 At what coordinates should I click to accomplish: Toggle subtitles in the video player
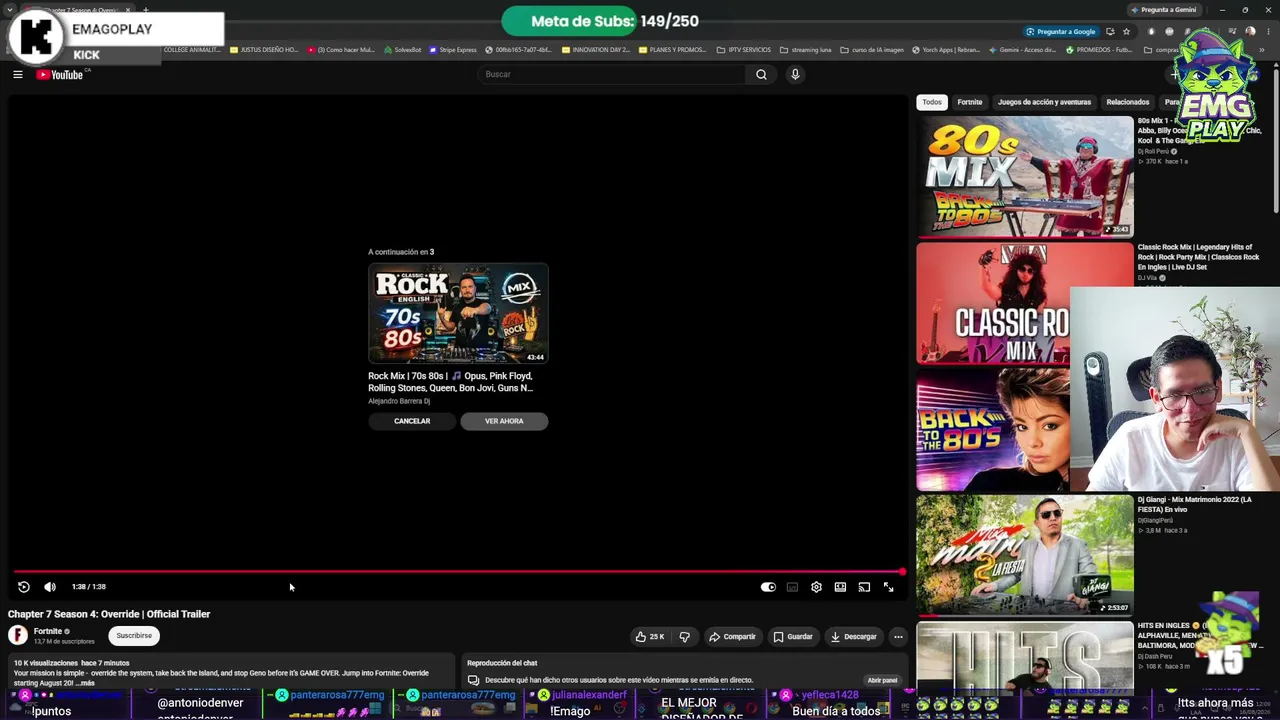792,587
